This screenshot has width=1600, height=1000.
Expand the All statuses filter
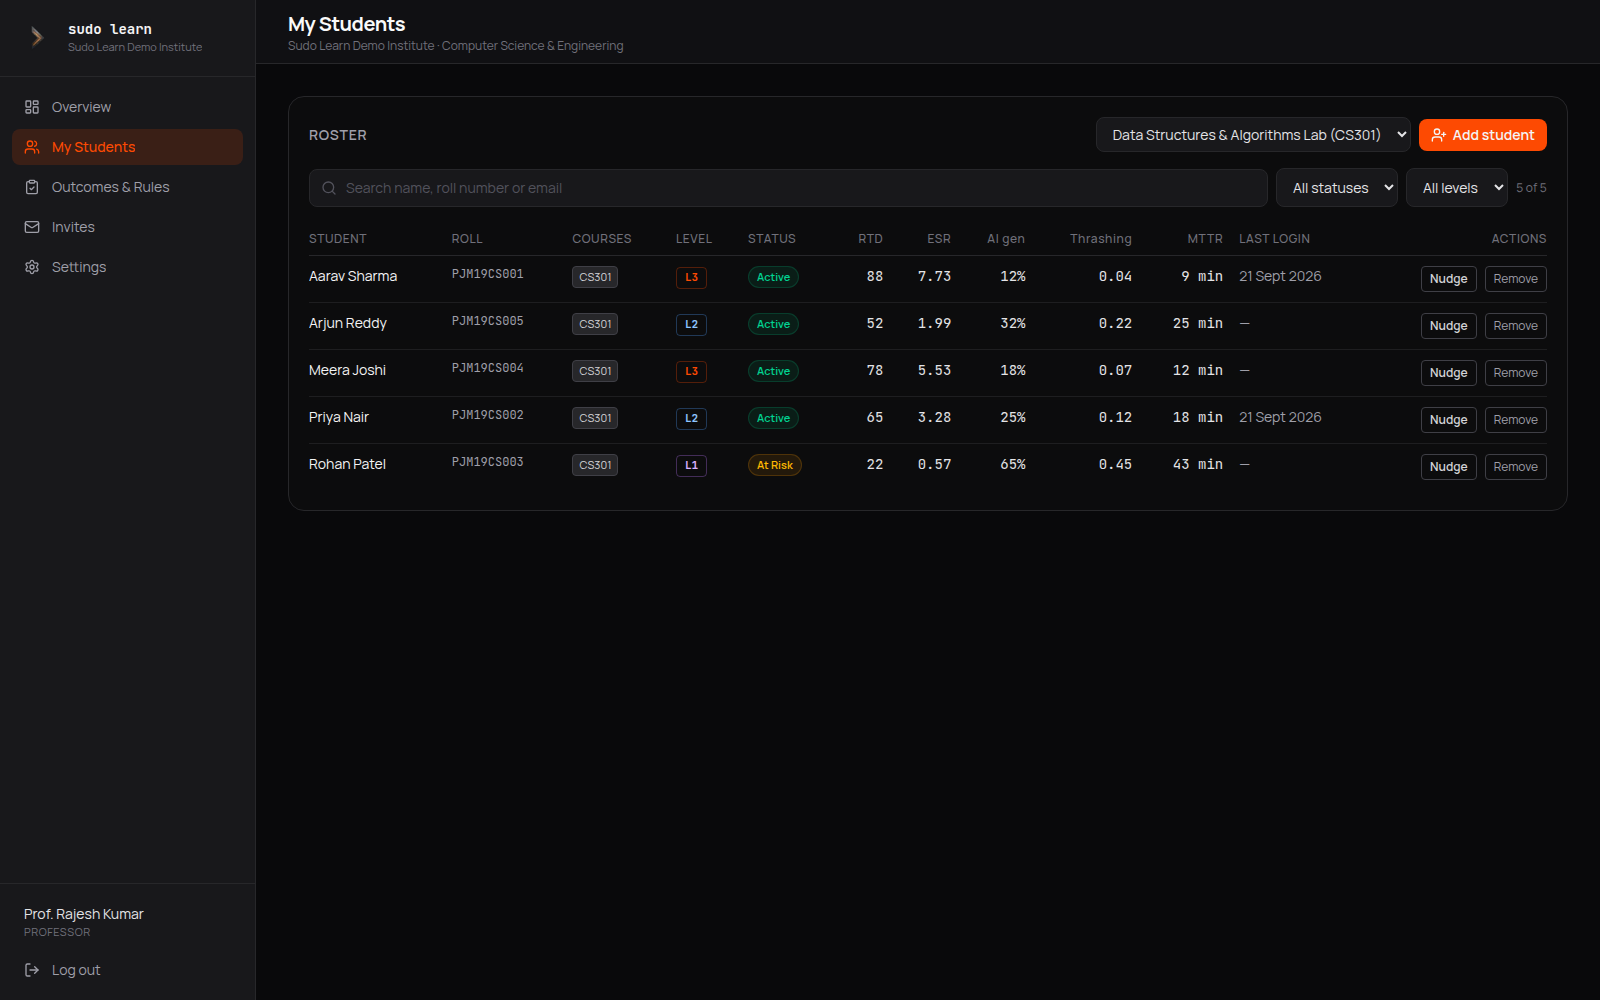(1337, 188)
